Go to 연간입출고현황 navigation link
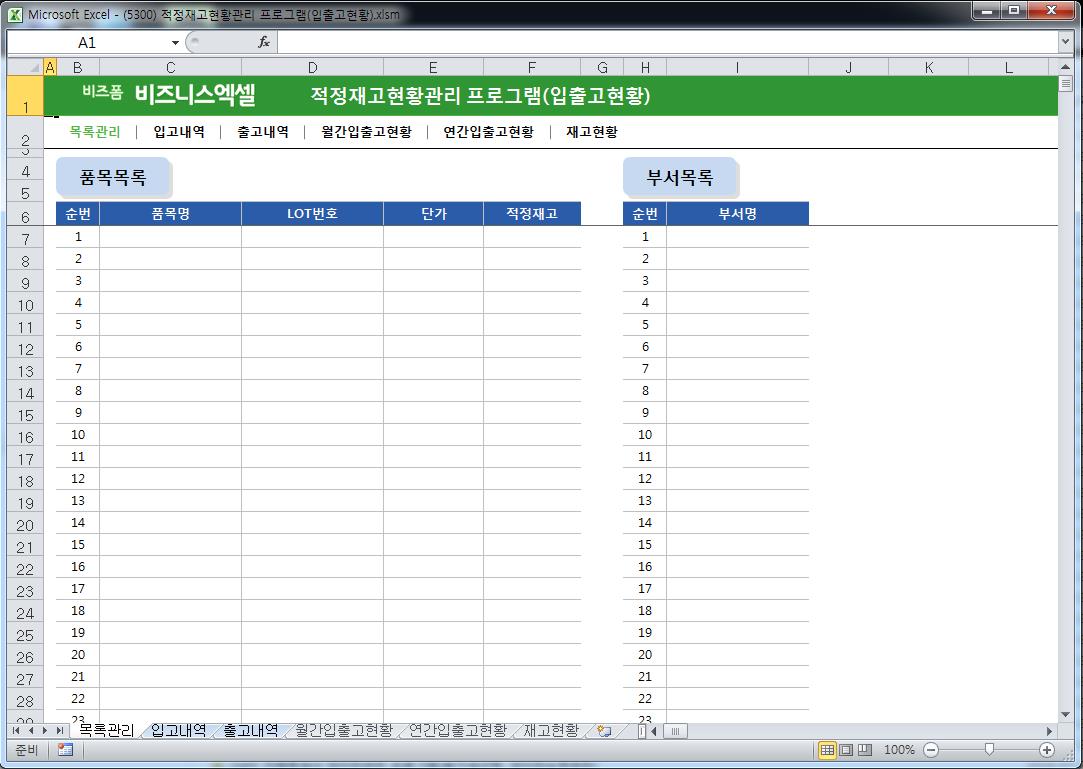Image resolution: width=1083 pixels, height=769 pixels. tap(488, 131)
